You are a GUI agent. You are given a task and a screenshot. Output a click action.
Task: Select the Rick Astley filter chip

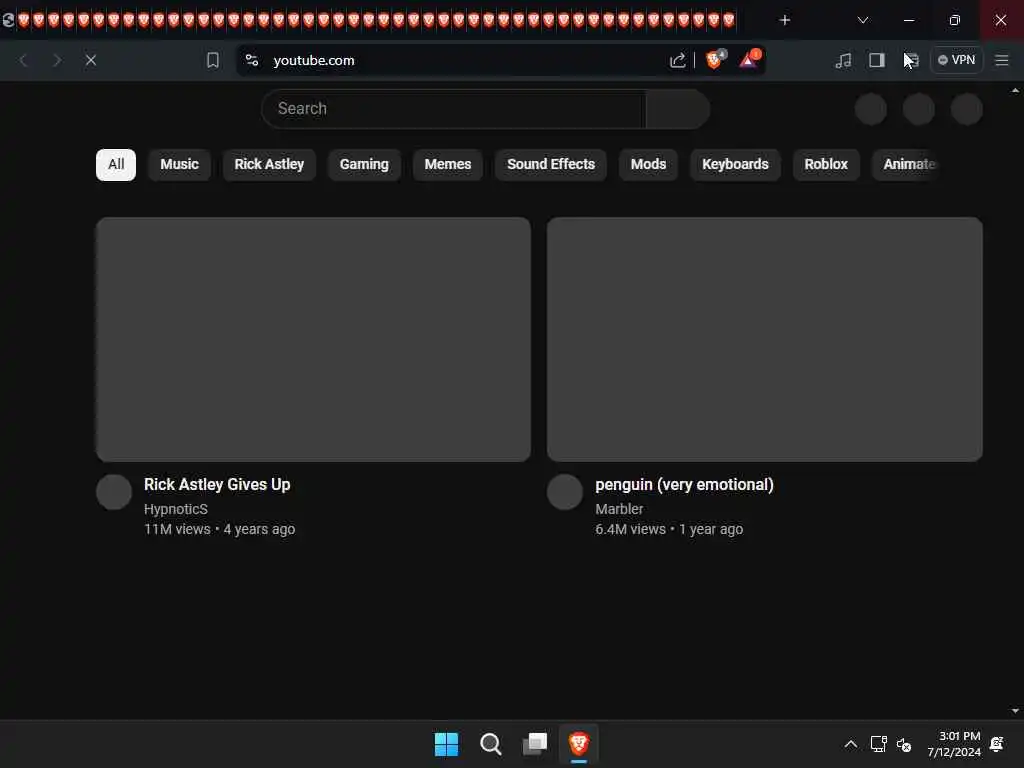click(x=269, y=165)
